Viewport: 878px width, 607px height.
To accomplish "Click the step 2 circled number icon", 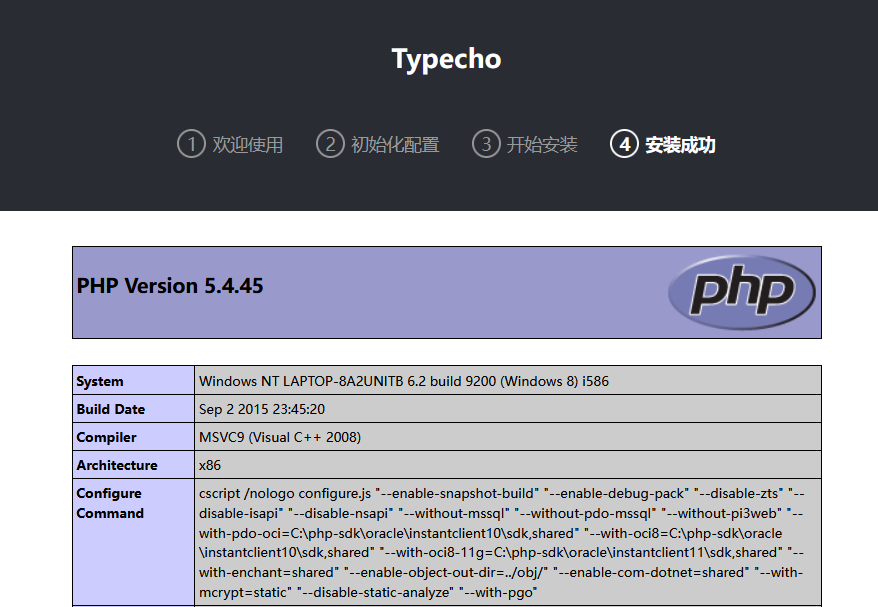I will pos(329,144).
